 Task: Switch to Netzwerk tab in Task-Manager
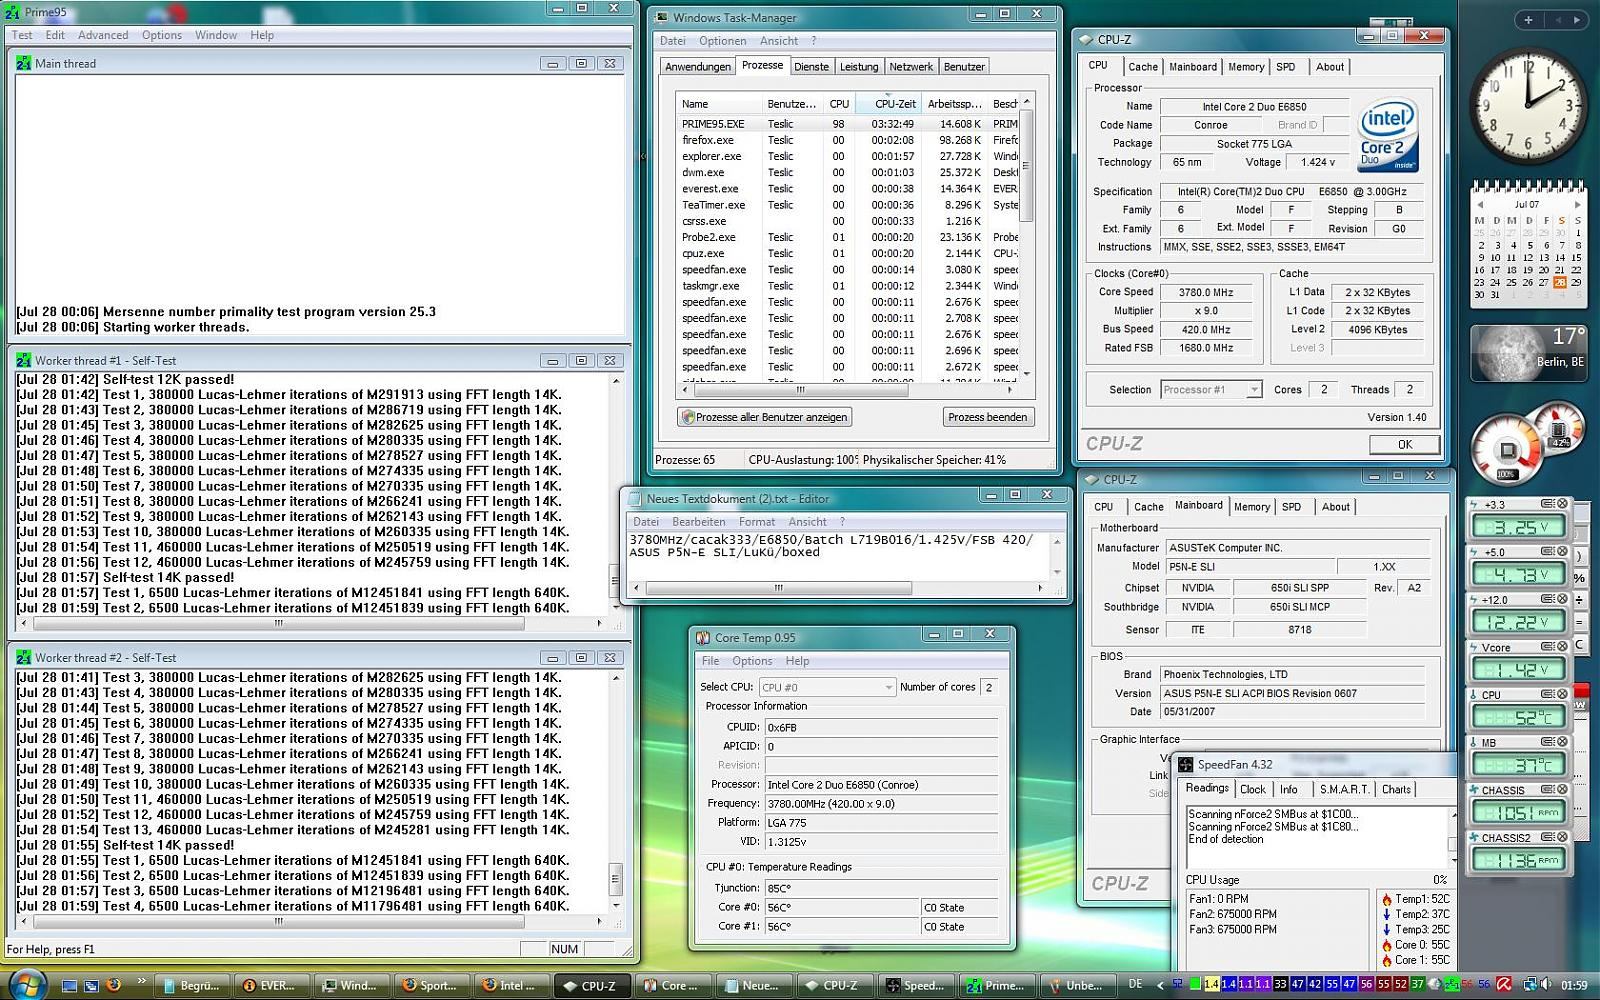pyautogui.click(x=911, y=67)
